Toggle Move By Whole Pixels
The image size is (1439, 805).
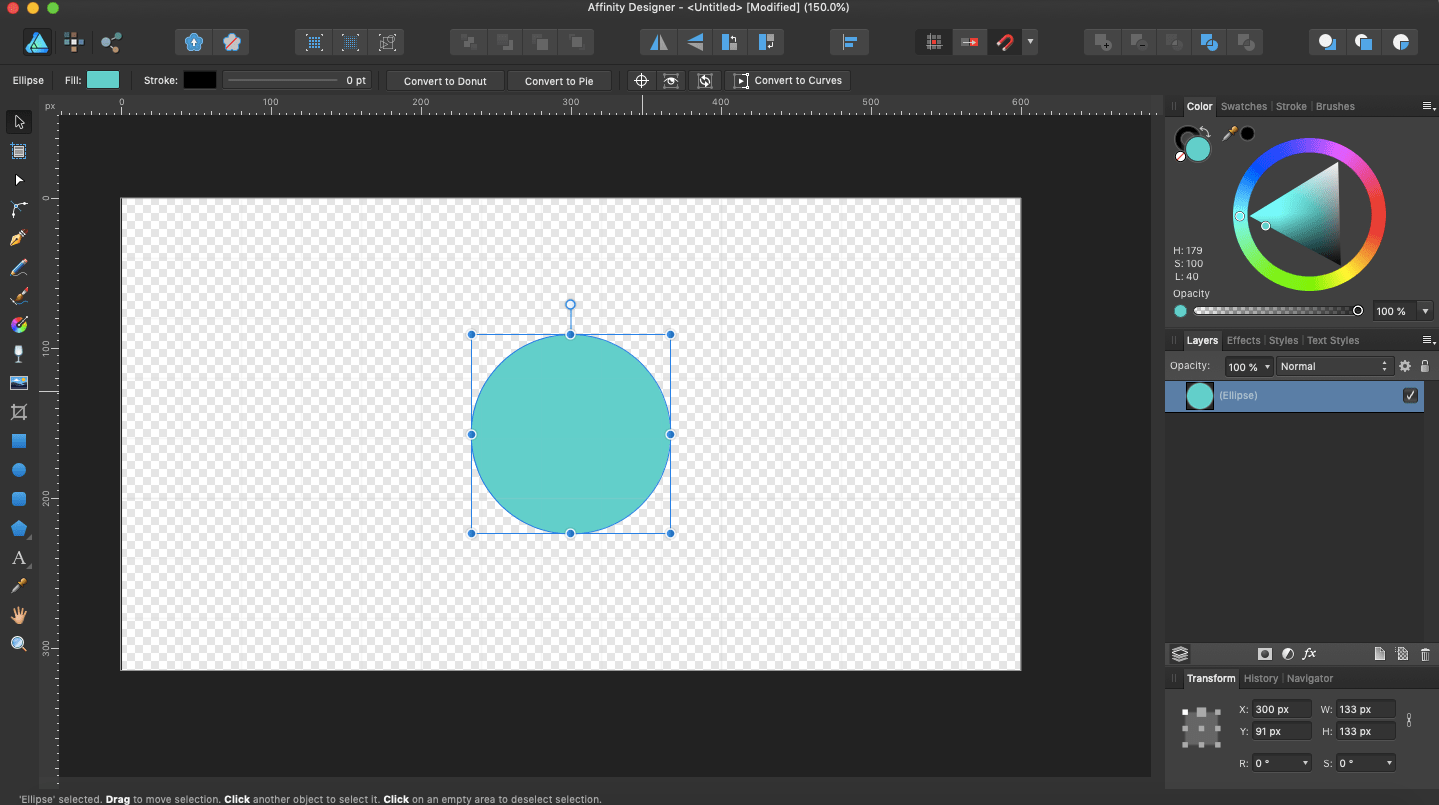pyautogui.click(x=969, y=42)
